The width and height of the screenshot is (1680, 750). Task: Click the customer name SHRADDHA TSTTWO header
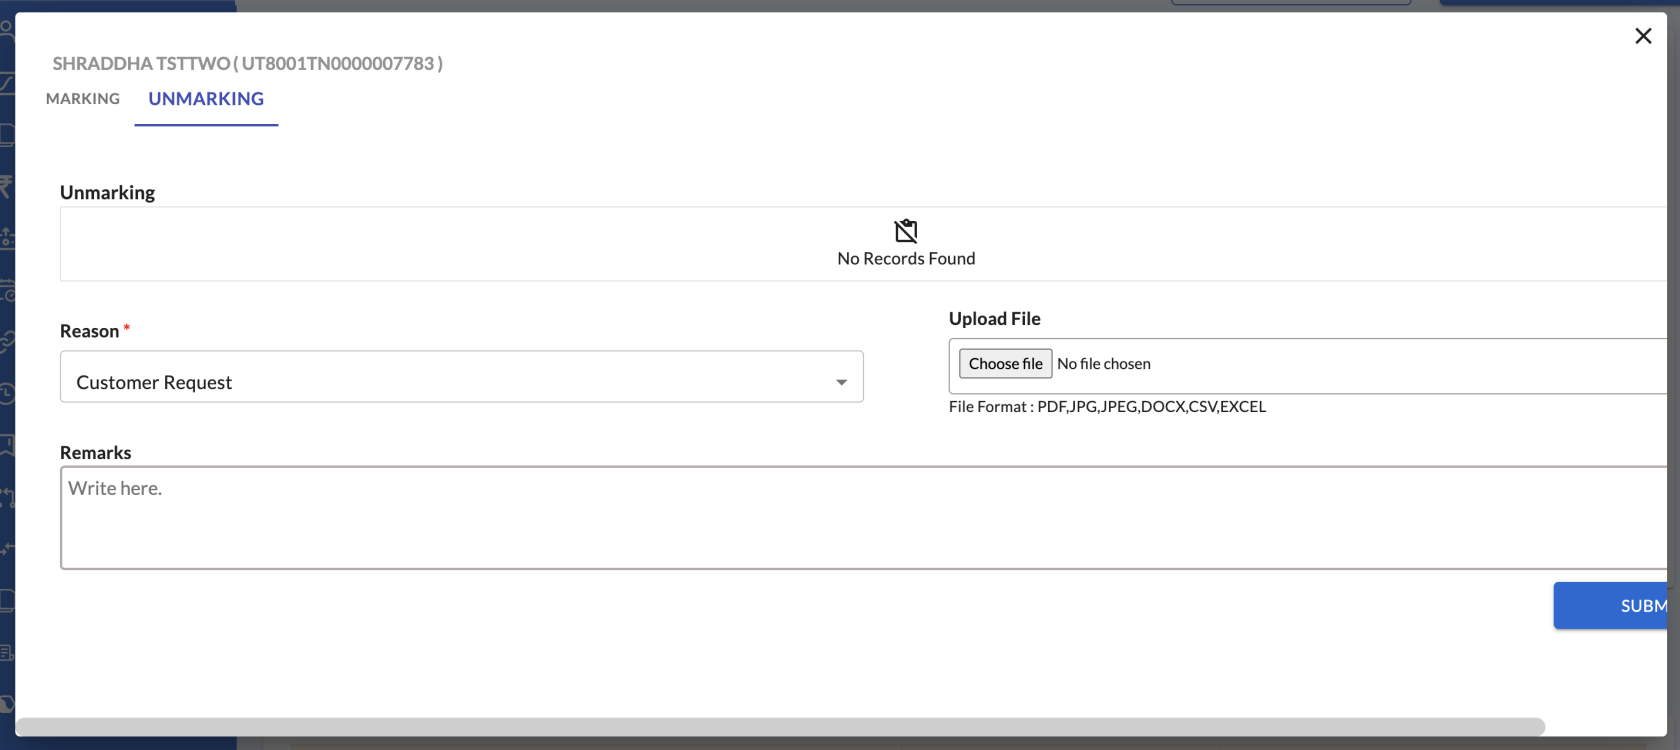pyautogui.click(x=247, y=64)
